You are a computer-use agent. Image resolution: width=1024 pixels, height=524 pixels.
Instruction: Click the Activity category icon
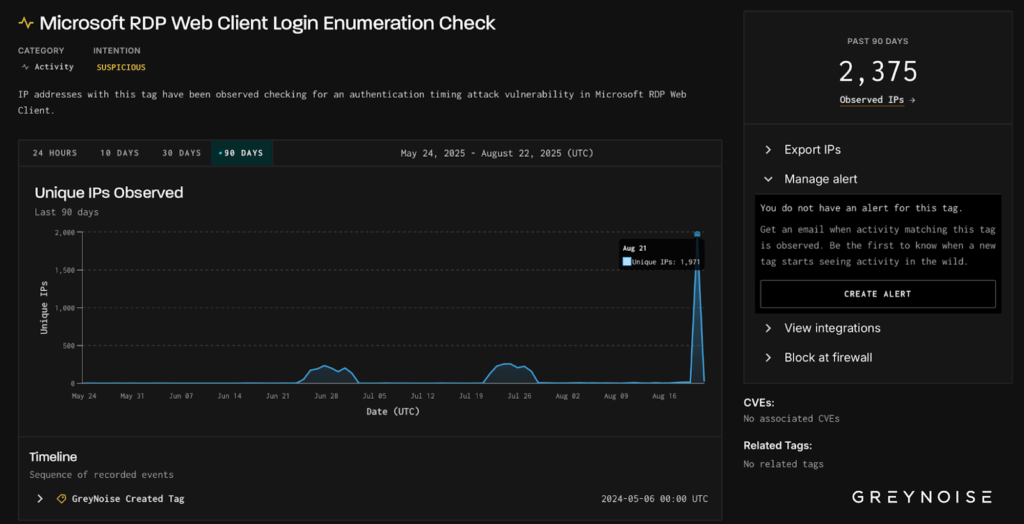(x=25, y=67)
